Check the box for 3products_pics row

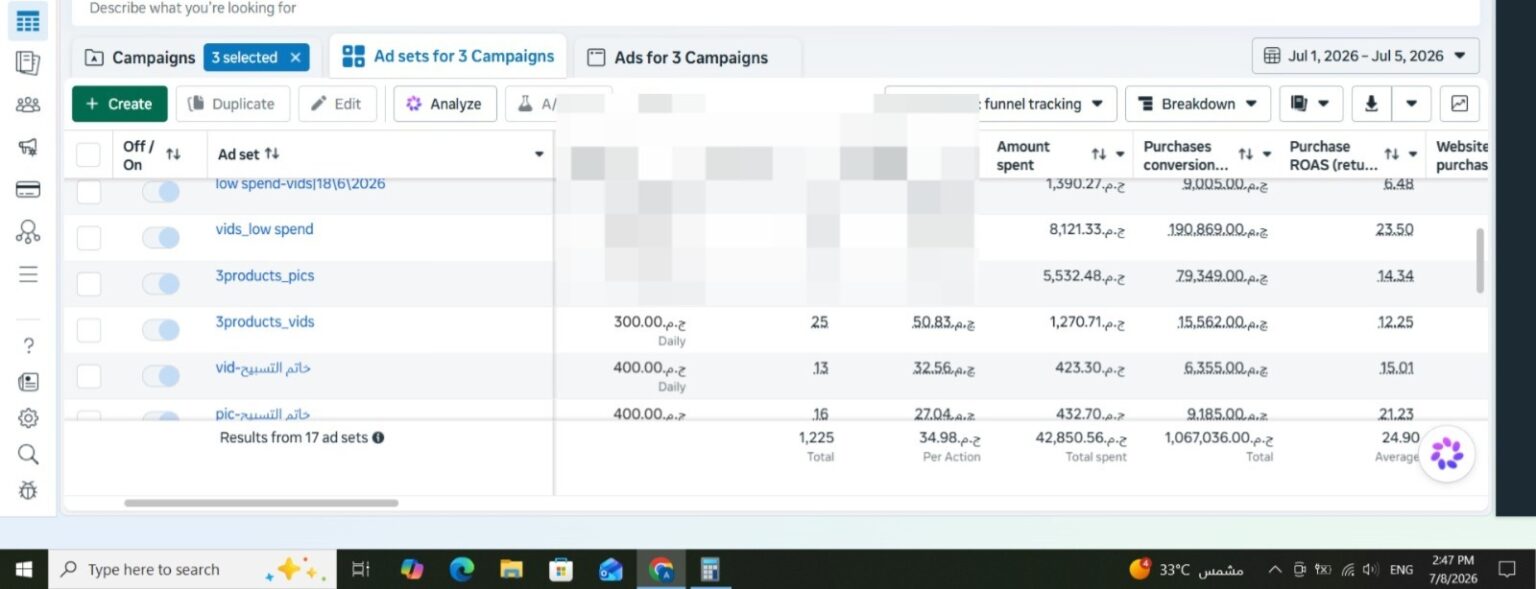(89, 284)
